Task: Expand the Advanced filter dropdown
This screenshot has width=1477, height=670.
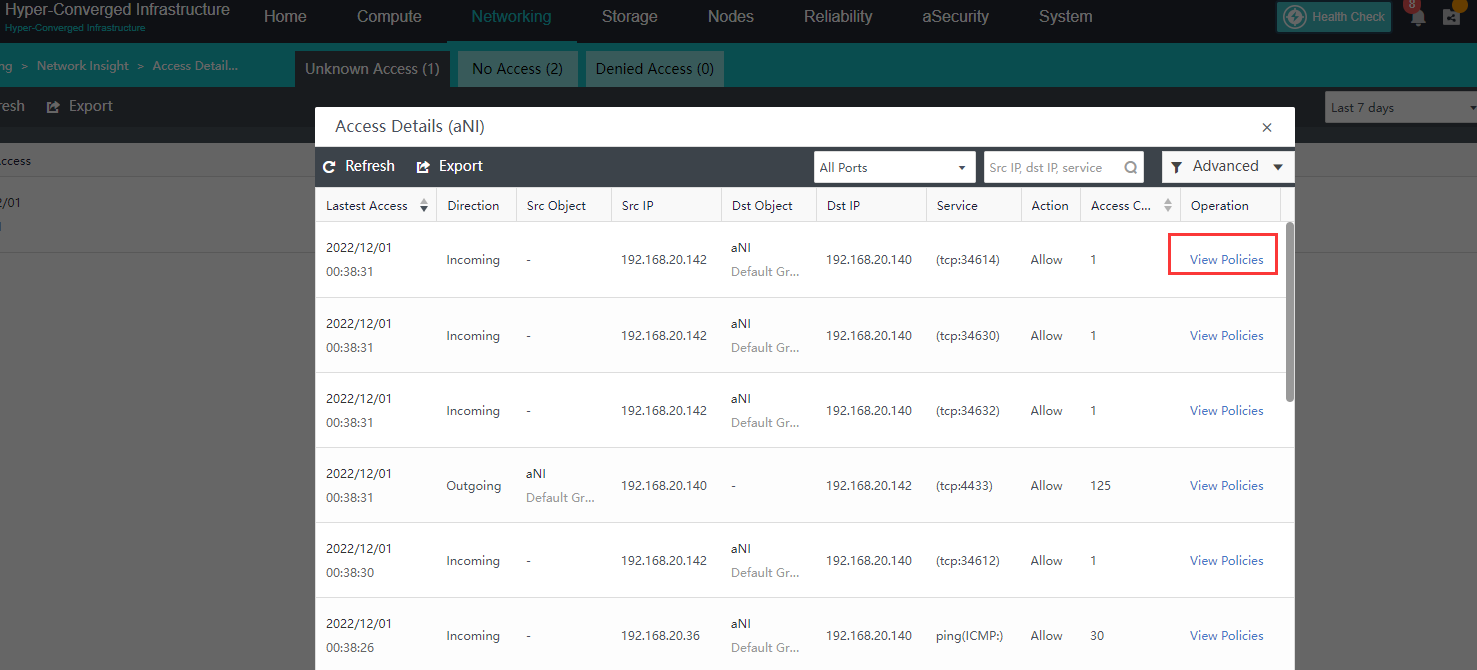Action: point(1228,167)
